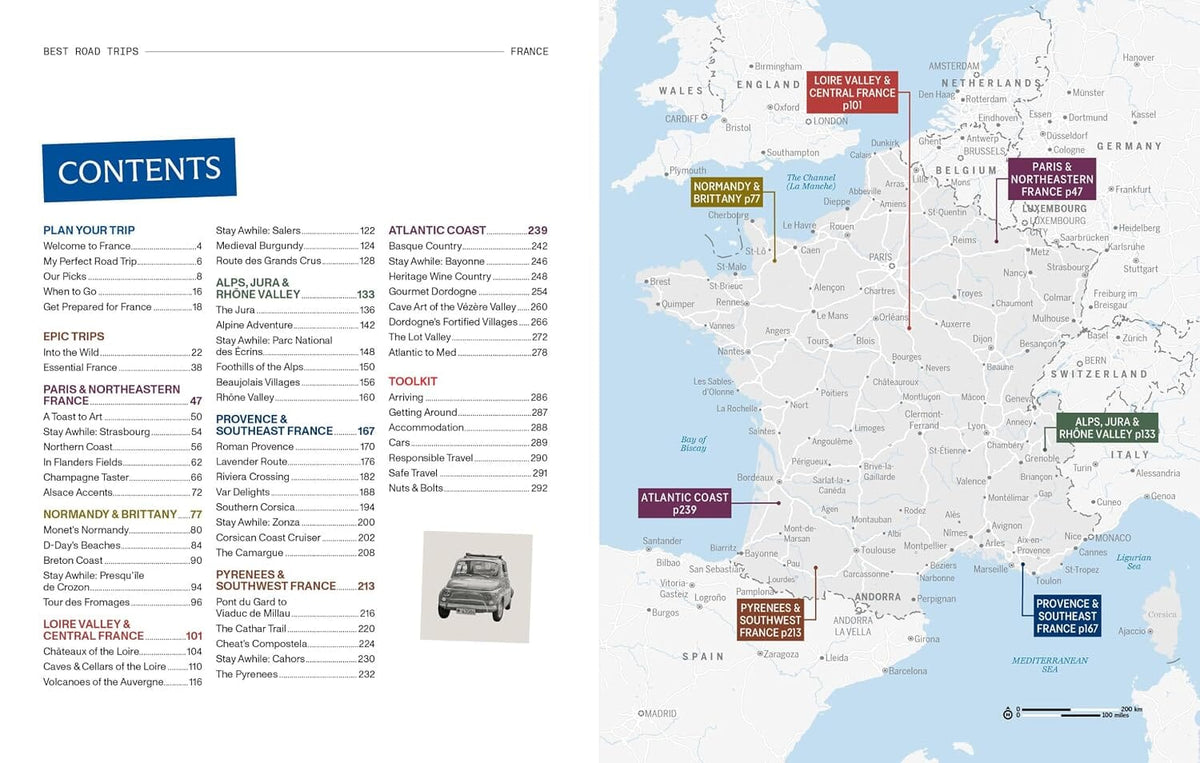Open the 'Atlantic to Med' entry

point(468,352)
